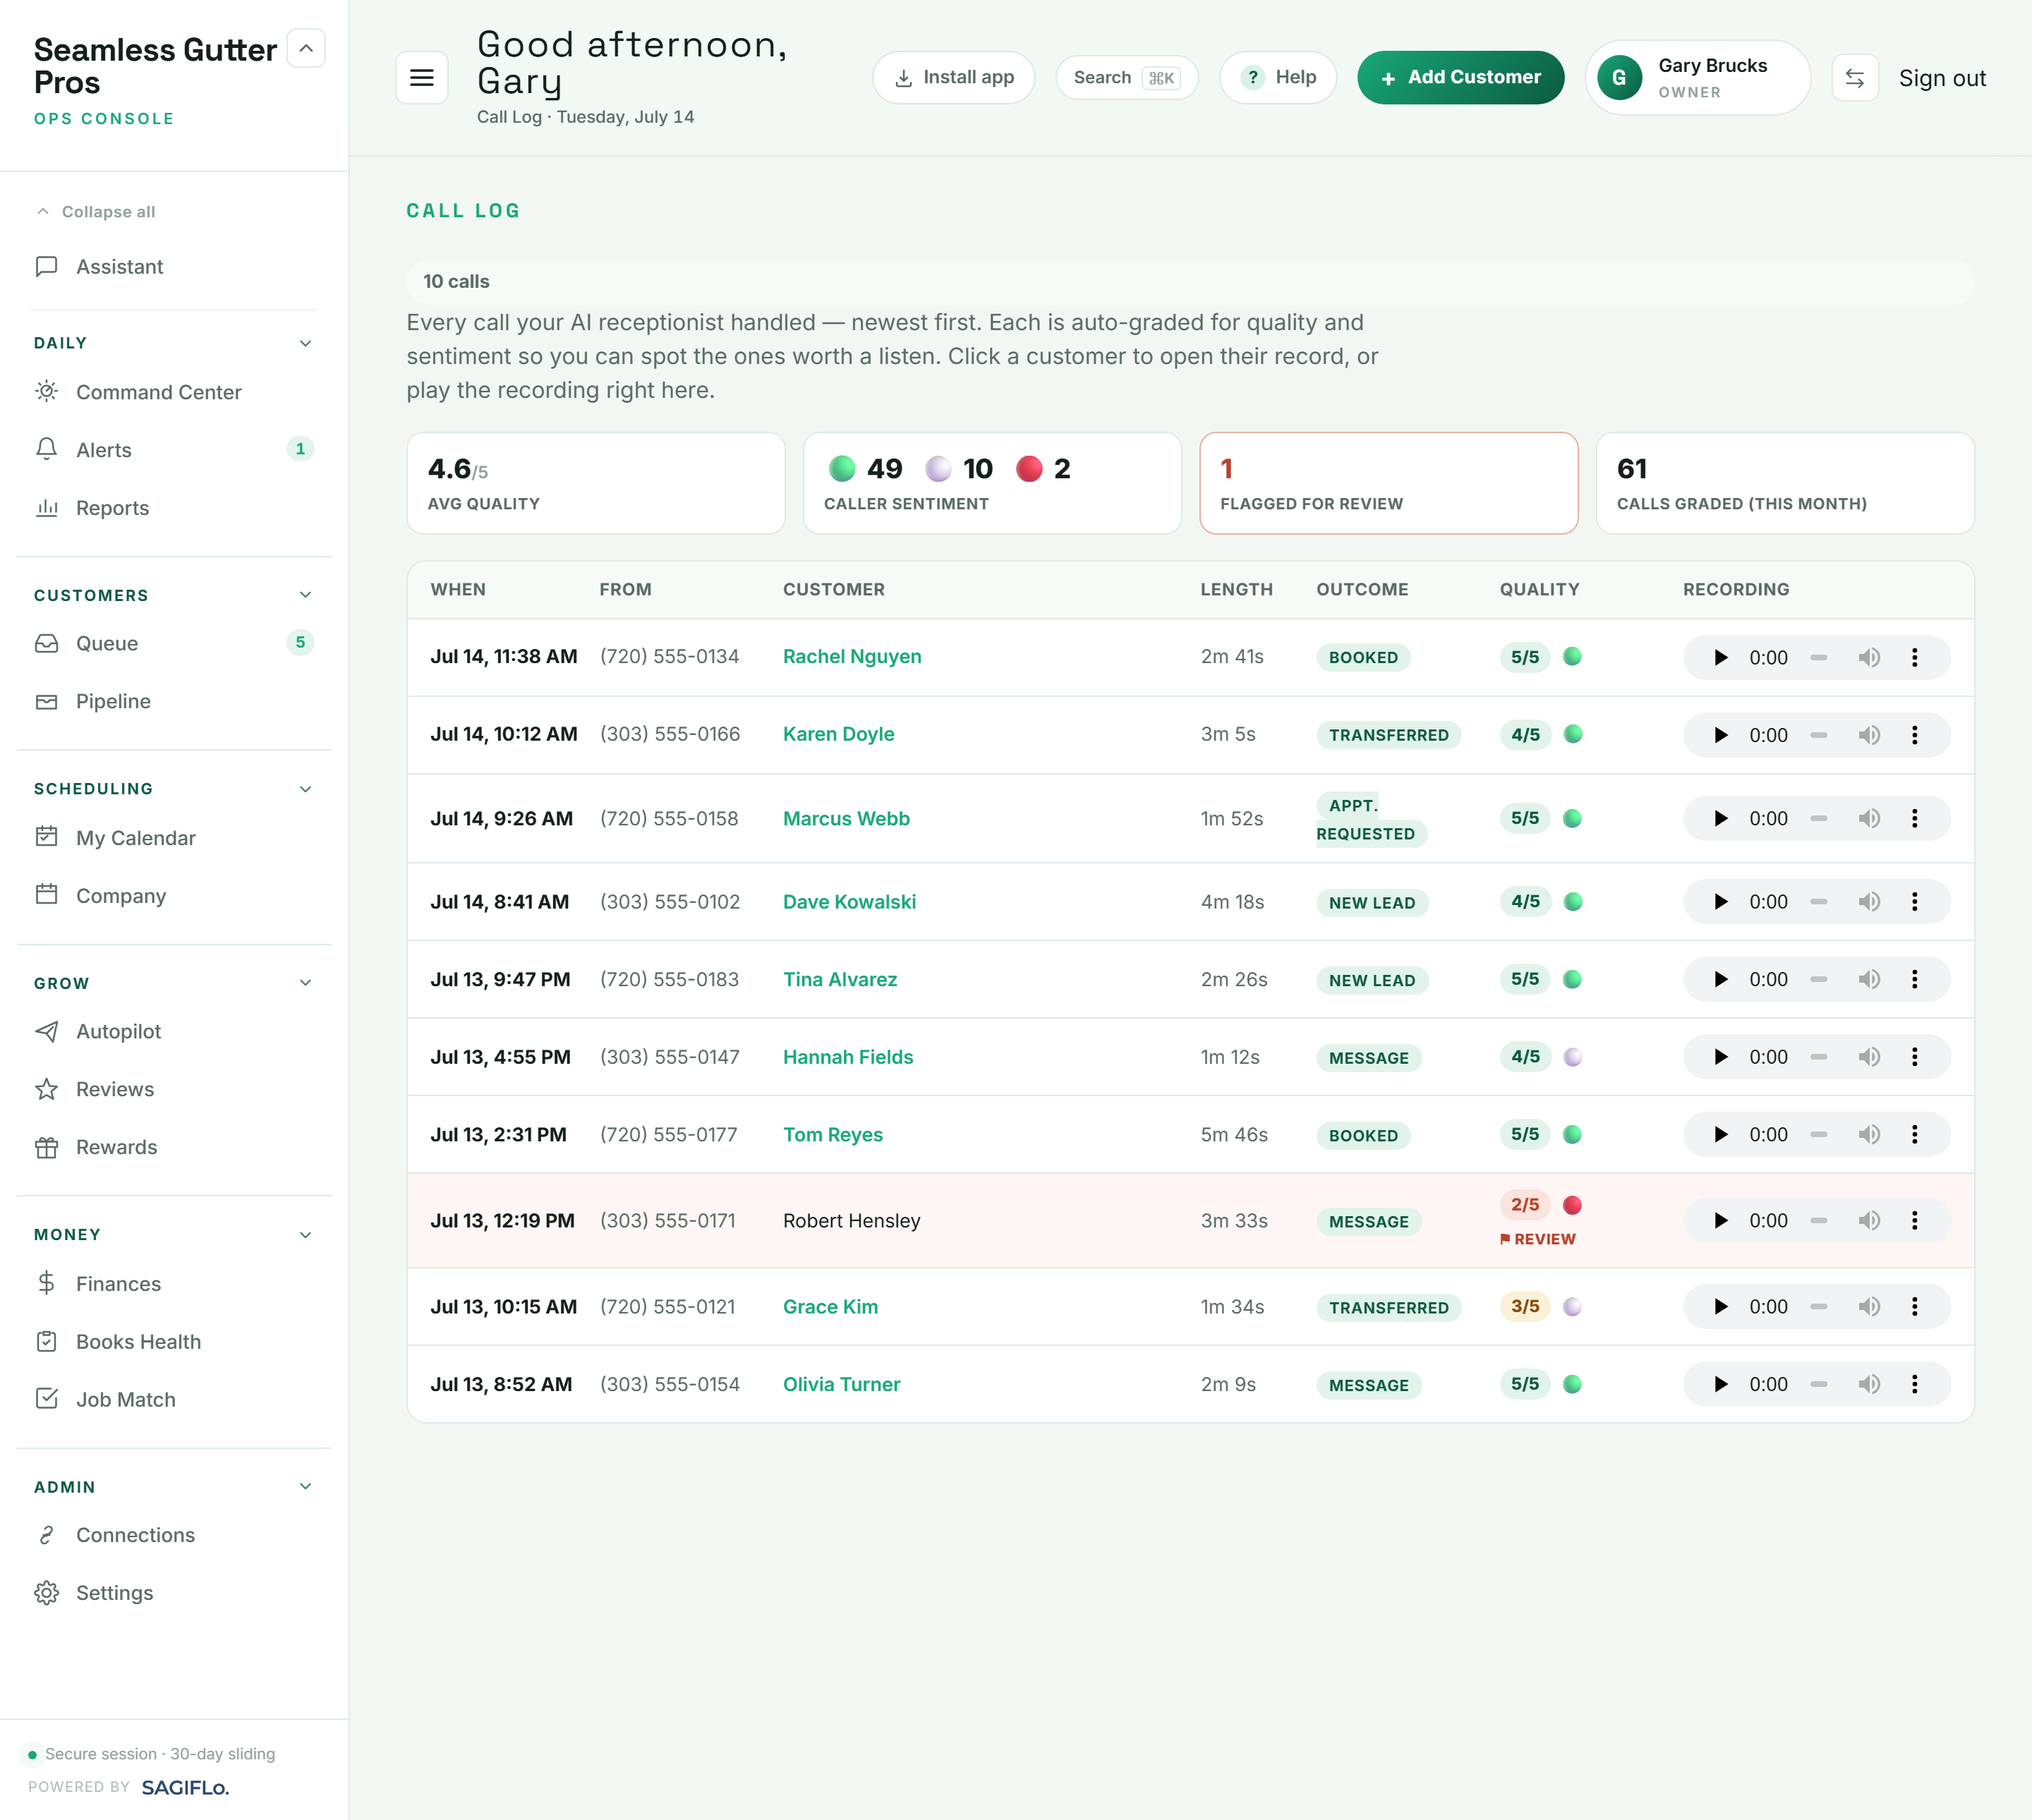
Task: Open Books Health page
Action: pos(174,1342)
